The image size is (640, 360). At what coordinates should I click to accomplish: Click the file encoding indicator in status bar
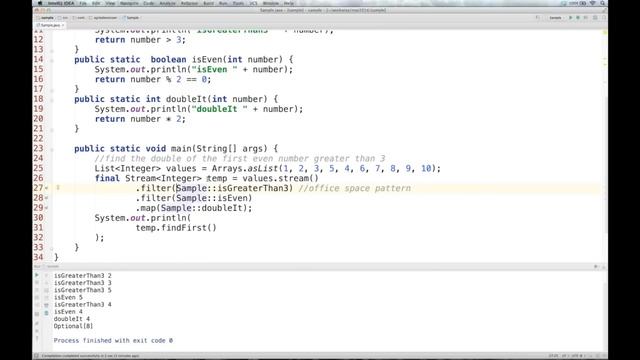577,356
